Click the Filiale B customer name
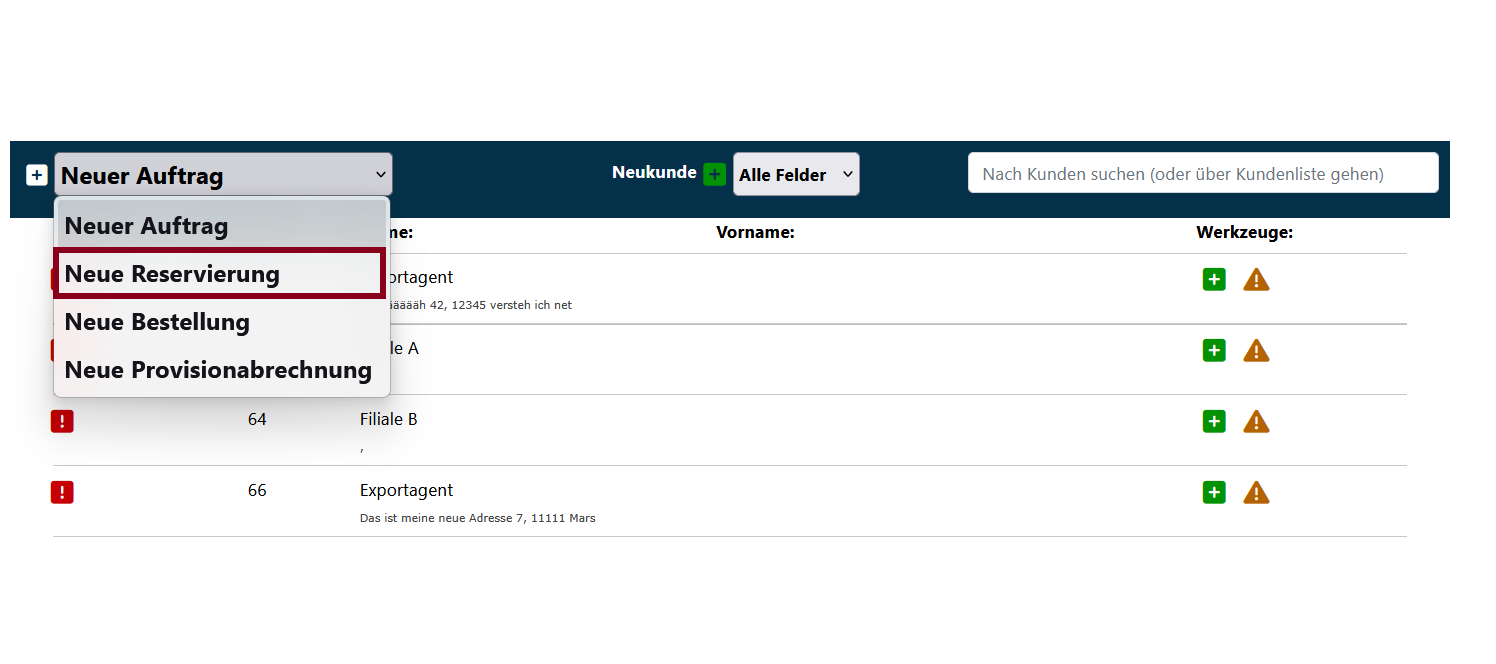This screenshot has width=1496, height=664. pyautogui.click(x=388, y=420)
